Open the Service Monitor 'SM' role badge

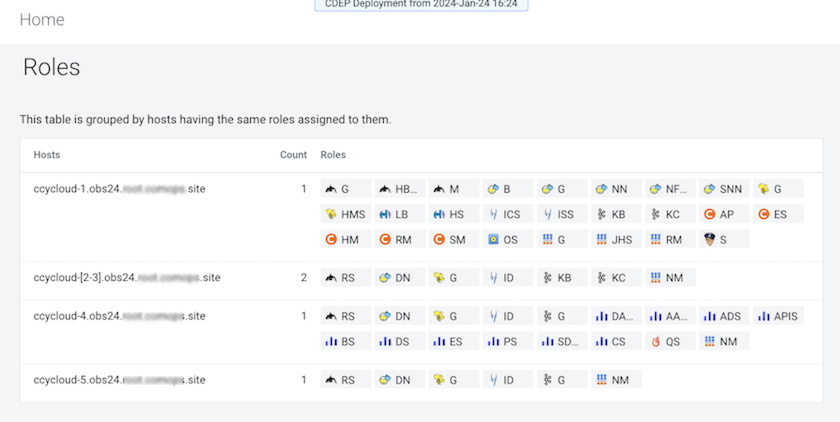[454, 240]
